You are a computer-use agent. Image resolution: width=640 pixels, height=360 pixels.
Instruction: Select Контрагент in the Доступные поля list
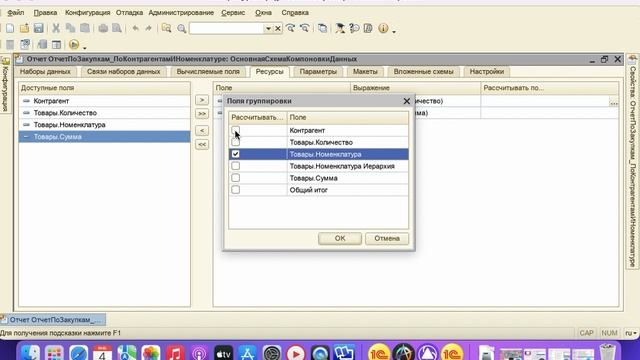104,101
